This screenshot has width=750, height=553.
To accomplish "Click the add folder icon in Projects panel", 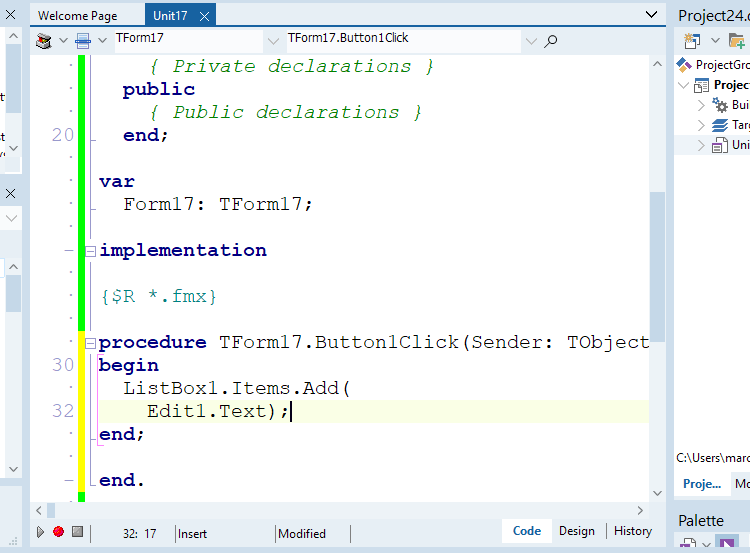I will 736,40.
